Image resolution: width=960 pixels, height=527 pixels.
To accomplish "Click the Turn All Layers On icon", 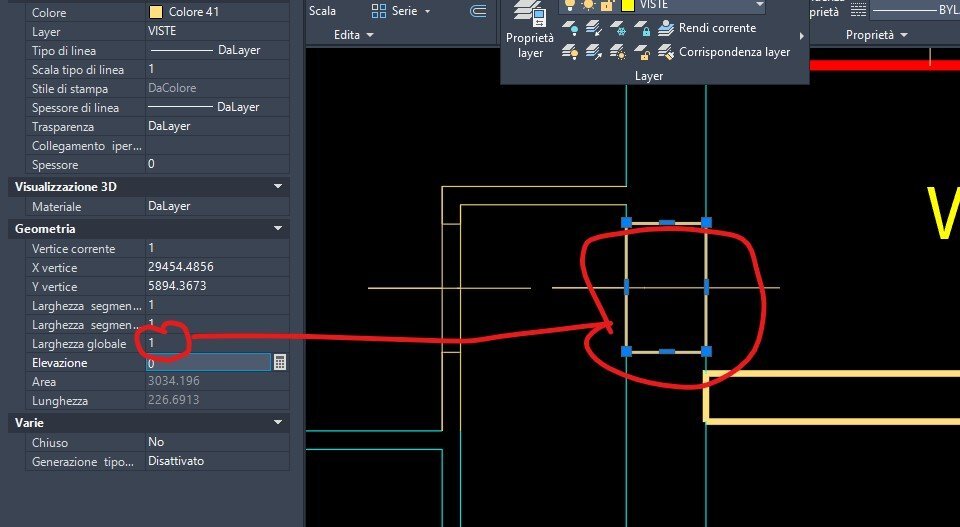I will [x=570, y=53].
